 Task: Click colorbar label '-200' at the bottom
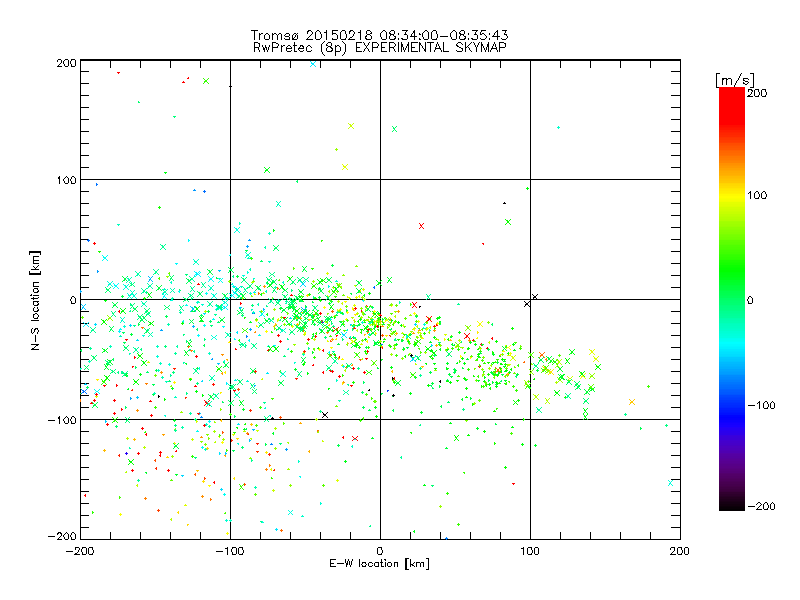pos(761,507)
